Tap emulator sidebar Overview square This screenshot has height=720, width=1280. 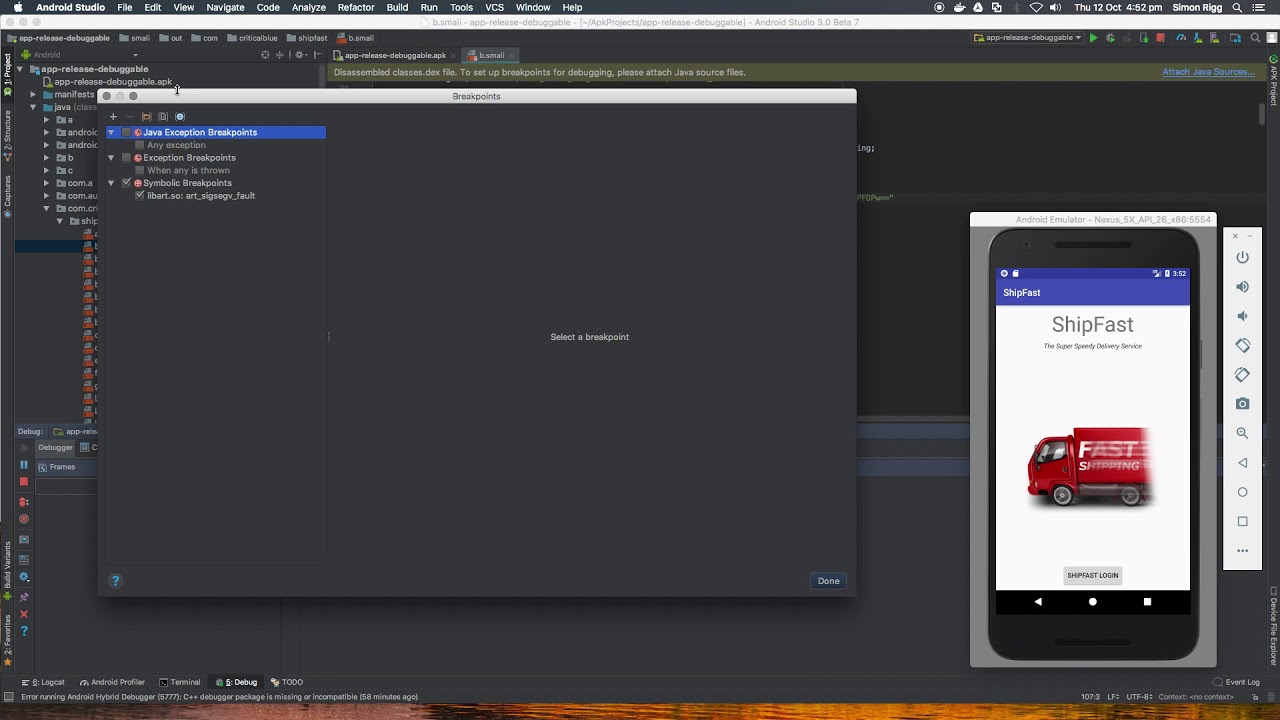tap(1242, 521)
